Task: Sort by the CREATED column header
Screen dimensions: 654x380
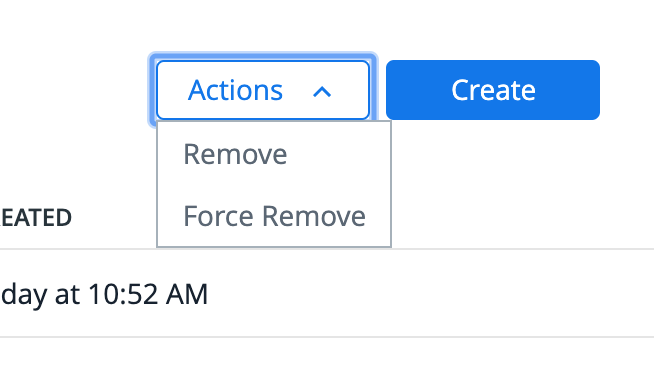Action: (x=36, y=218)
